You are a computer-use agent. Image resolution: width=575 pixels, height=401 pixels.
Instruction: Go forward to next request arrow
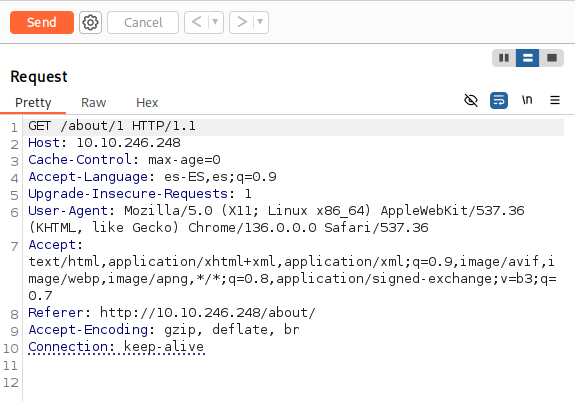[x=242, y=22]
